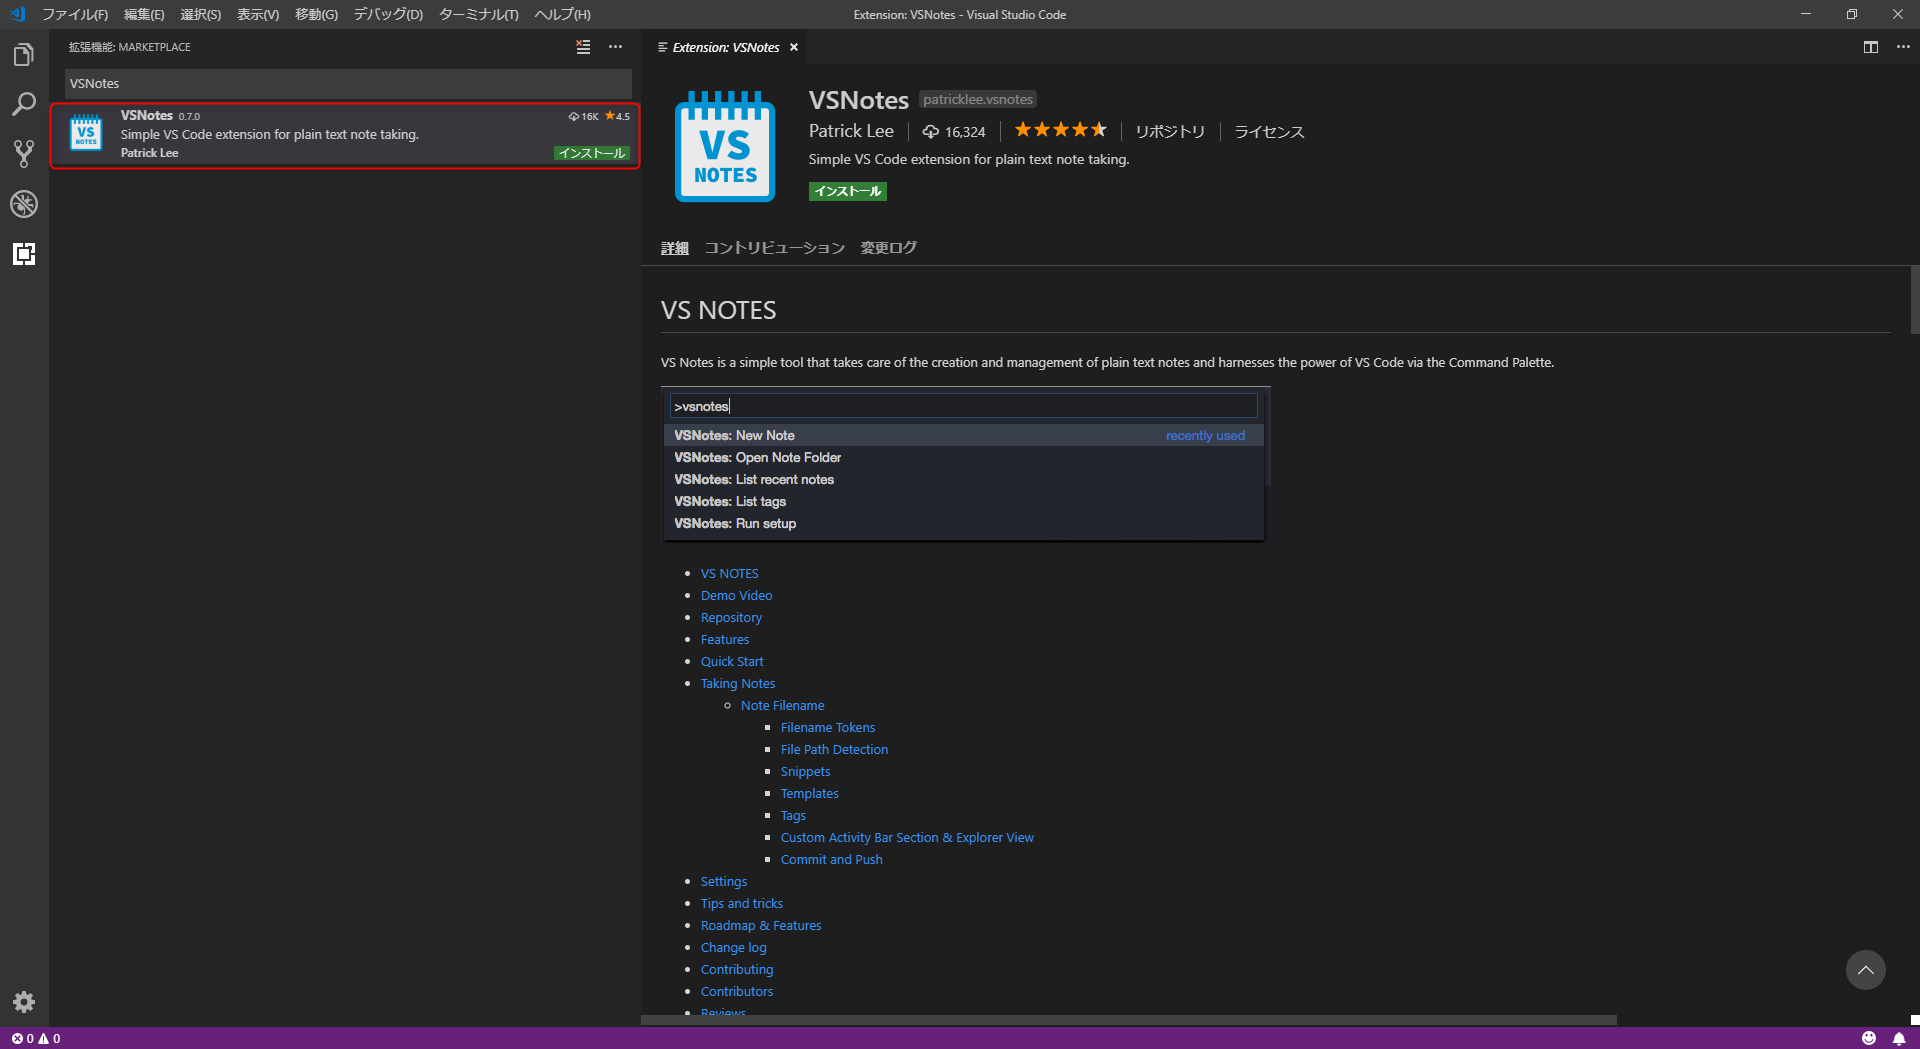Click the Demo Video contents link

pos(736,595)
